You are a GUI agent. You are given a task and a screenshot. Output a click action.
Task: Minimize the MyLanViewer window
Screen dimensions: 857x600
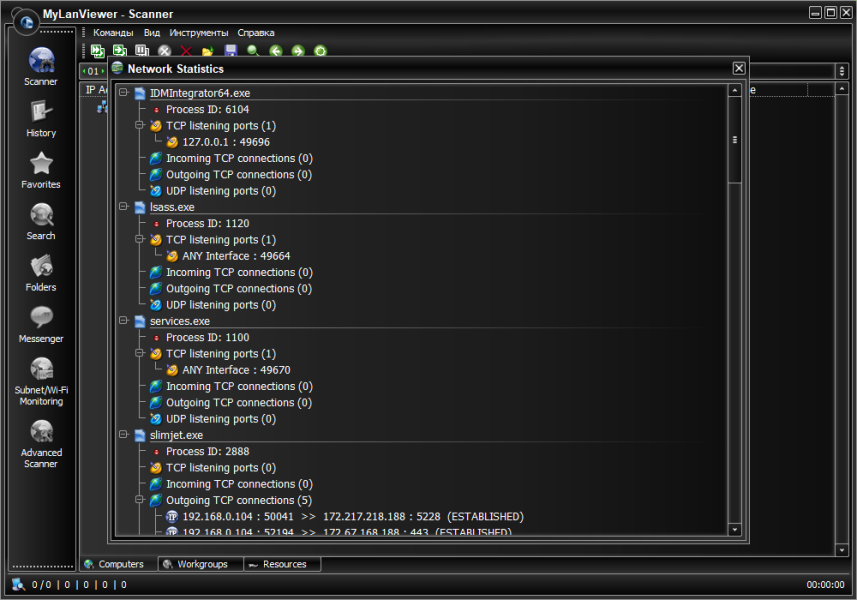point(815,13)
